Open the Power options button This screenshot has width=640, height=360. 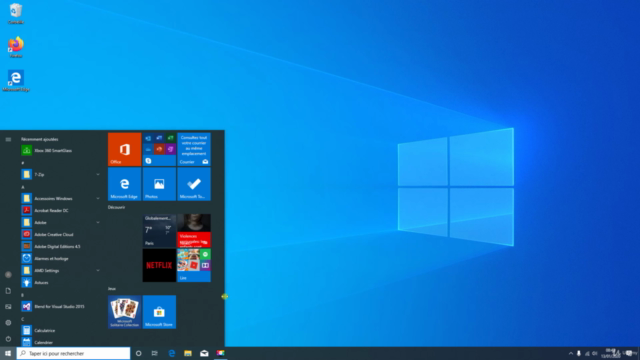[8, 339]
